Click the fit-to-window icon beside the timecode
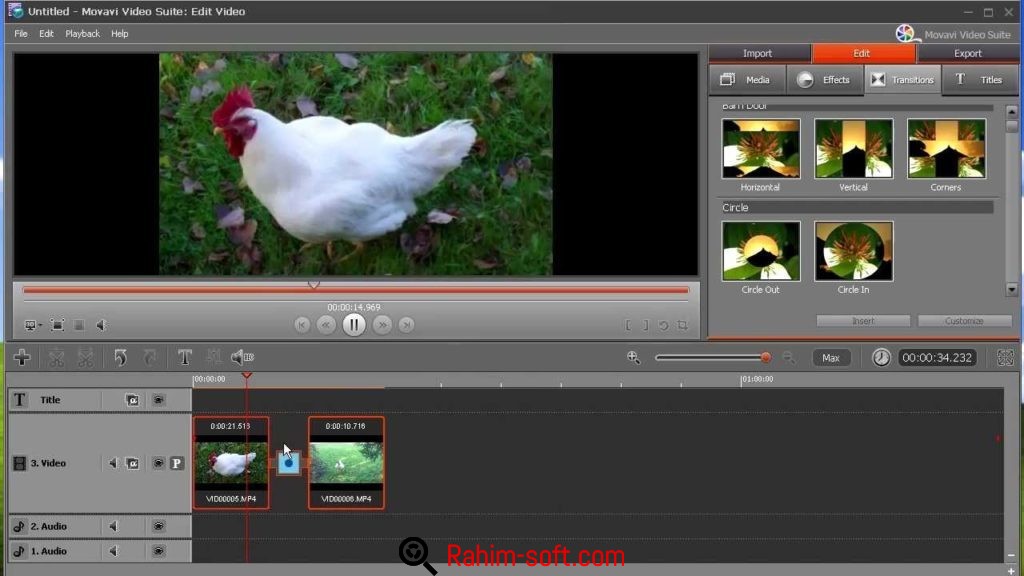 [1005, 357]
